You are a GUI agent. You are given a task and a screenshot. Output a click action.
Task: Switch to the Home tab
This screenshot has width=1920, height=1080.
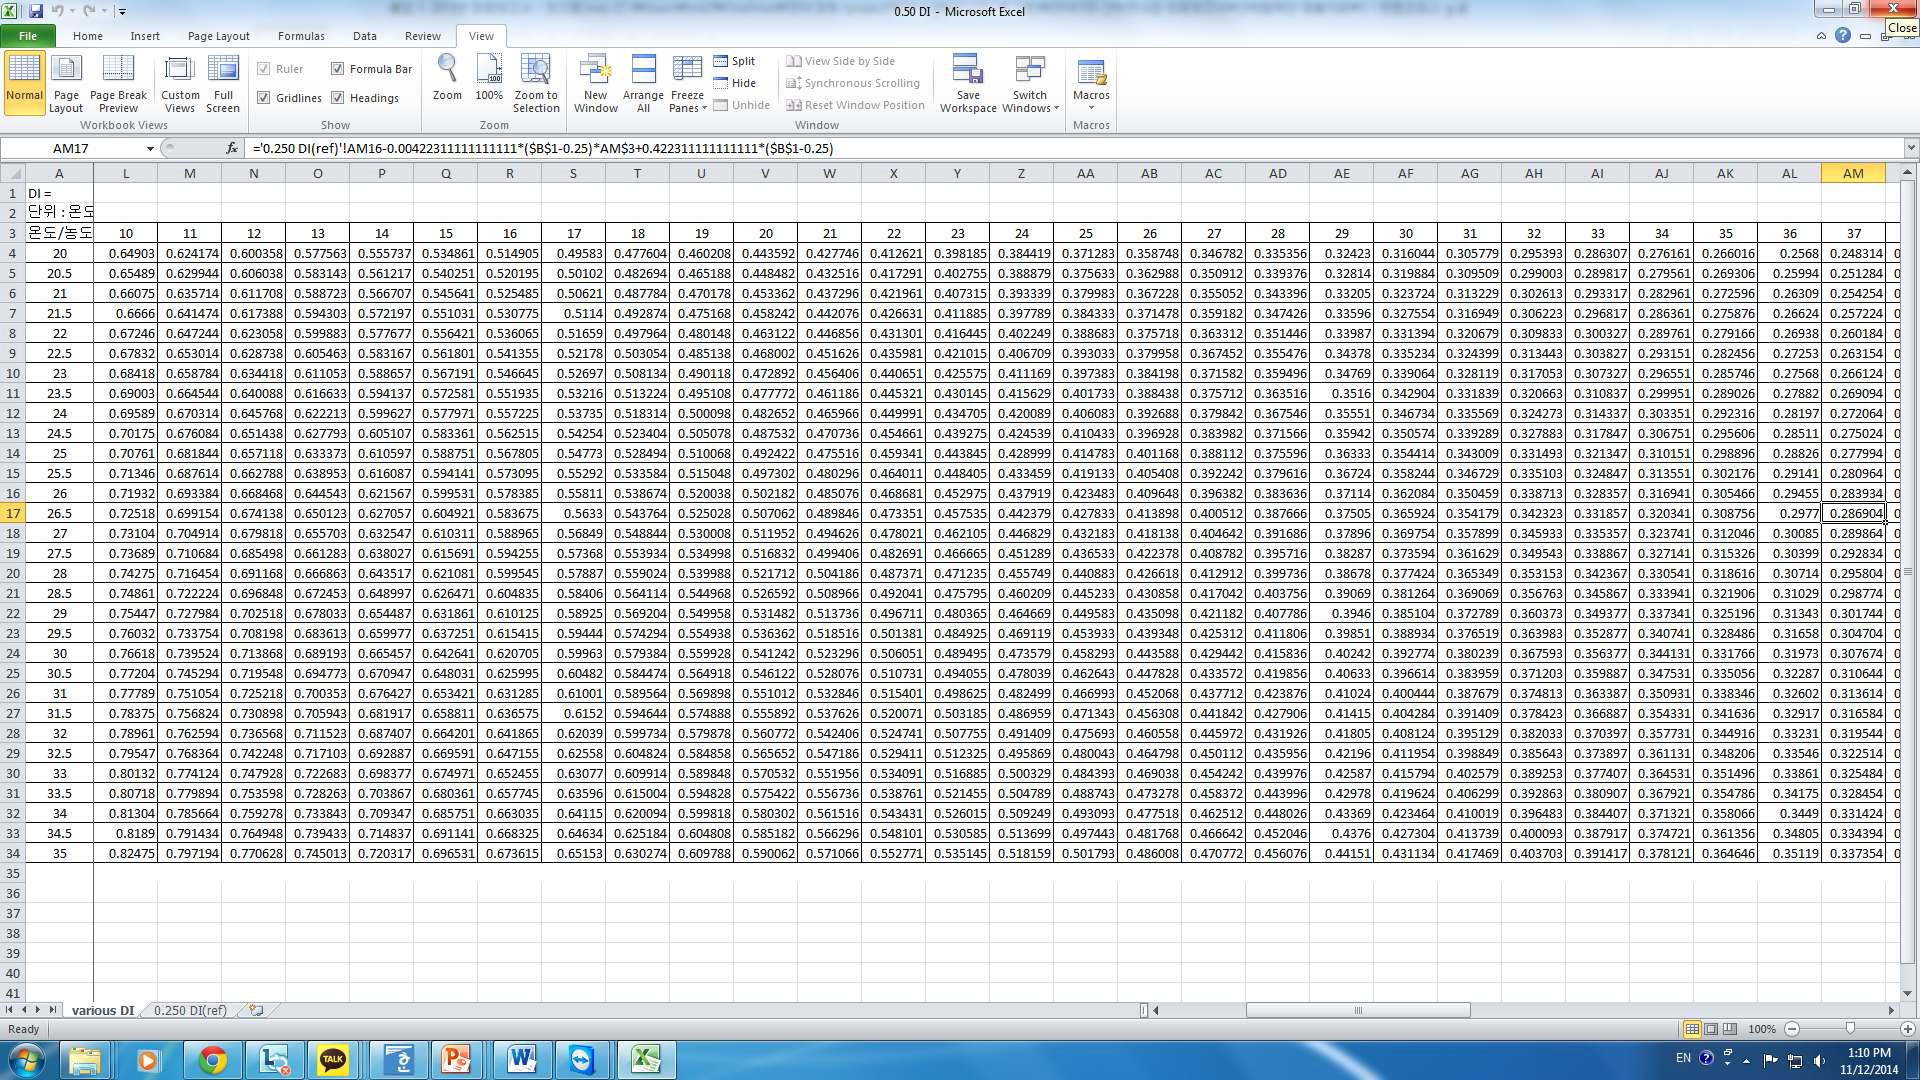pos(87,36)
